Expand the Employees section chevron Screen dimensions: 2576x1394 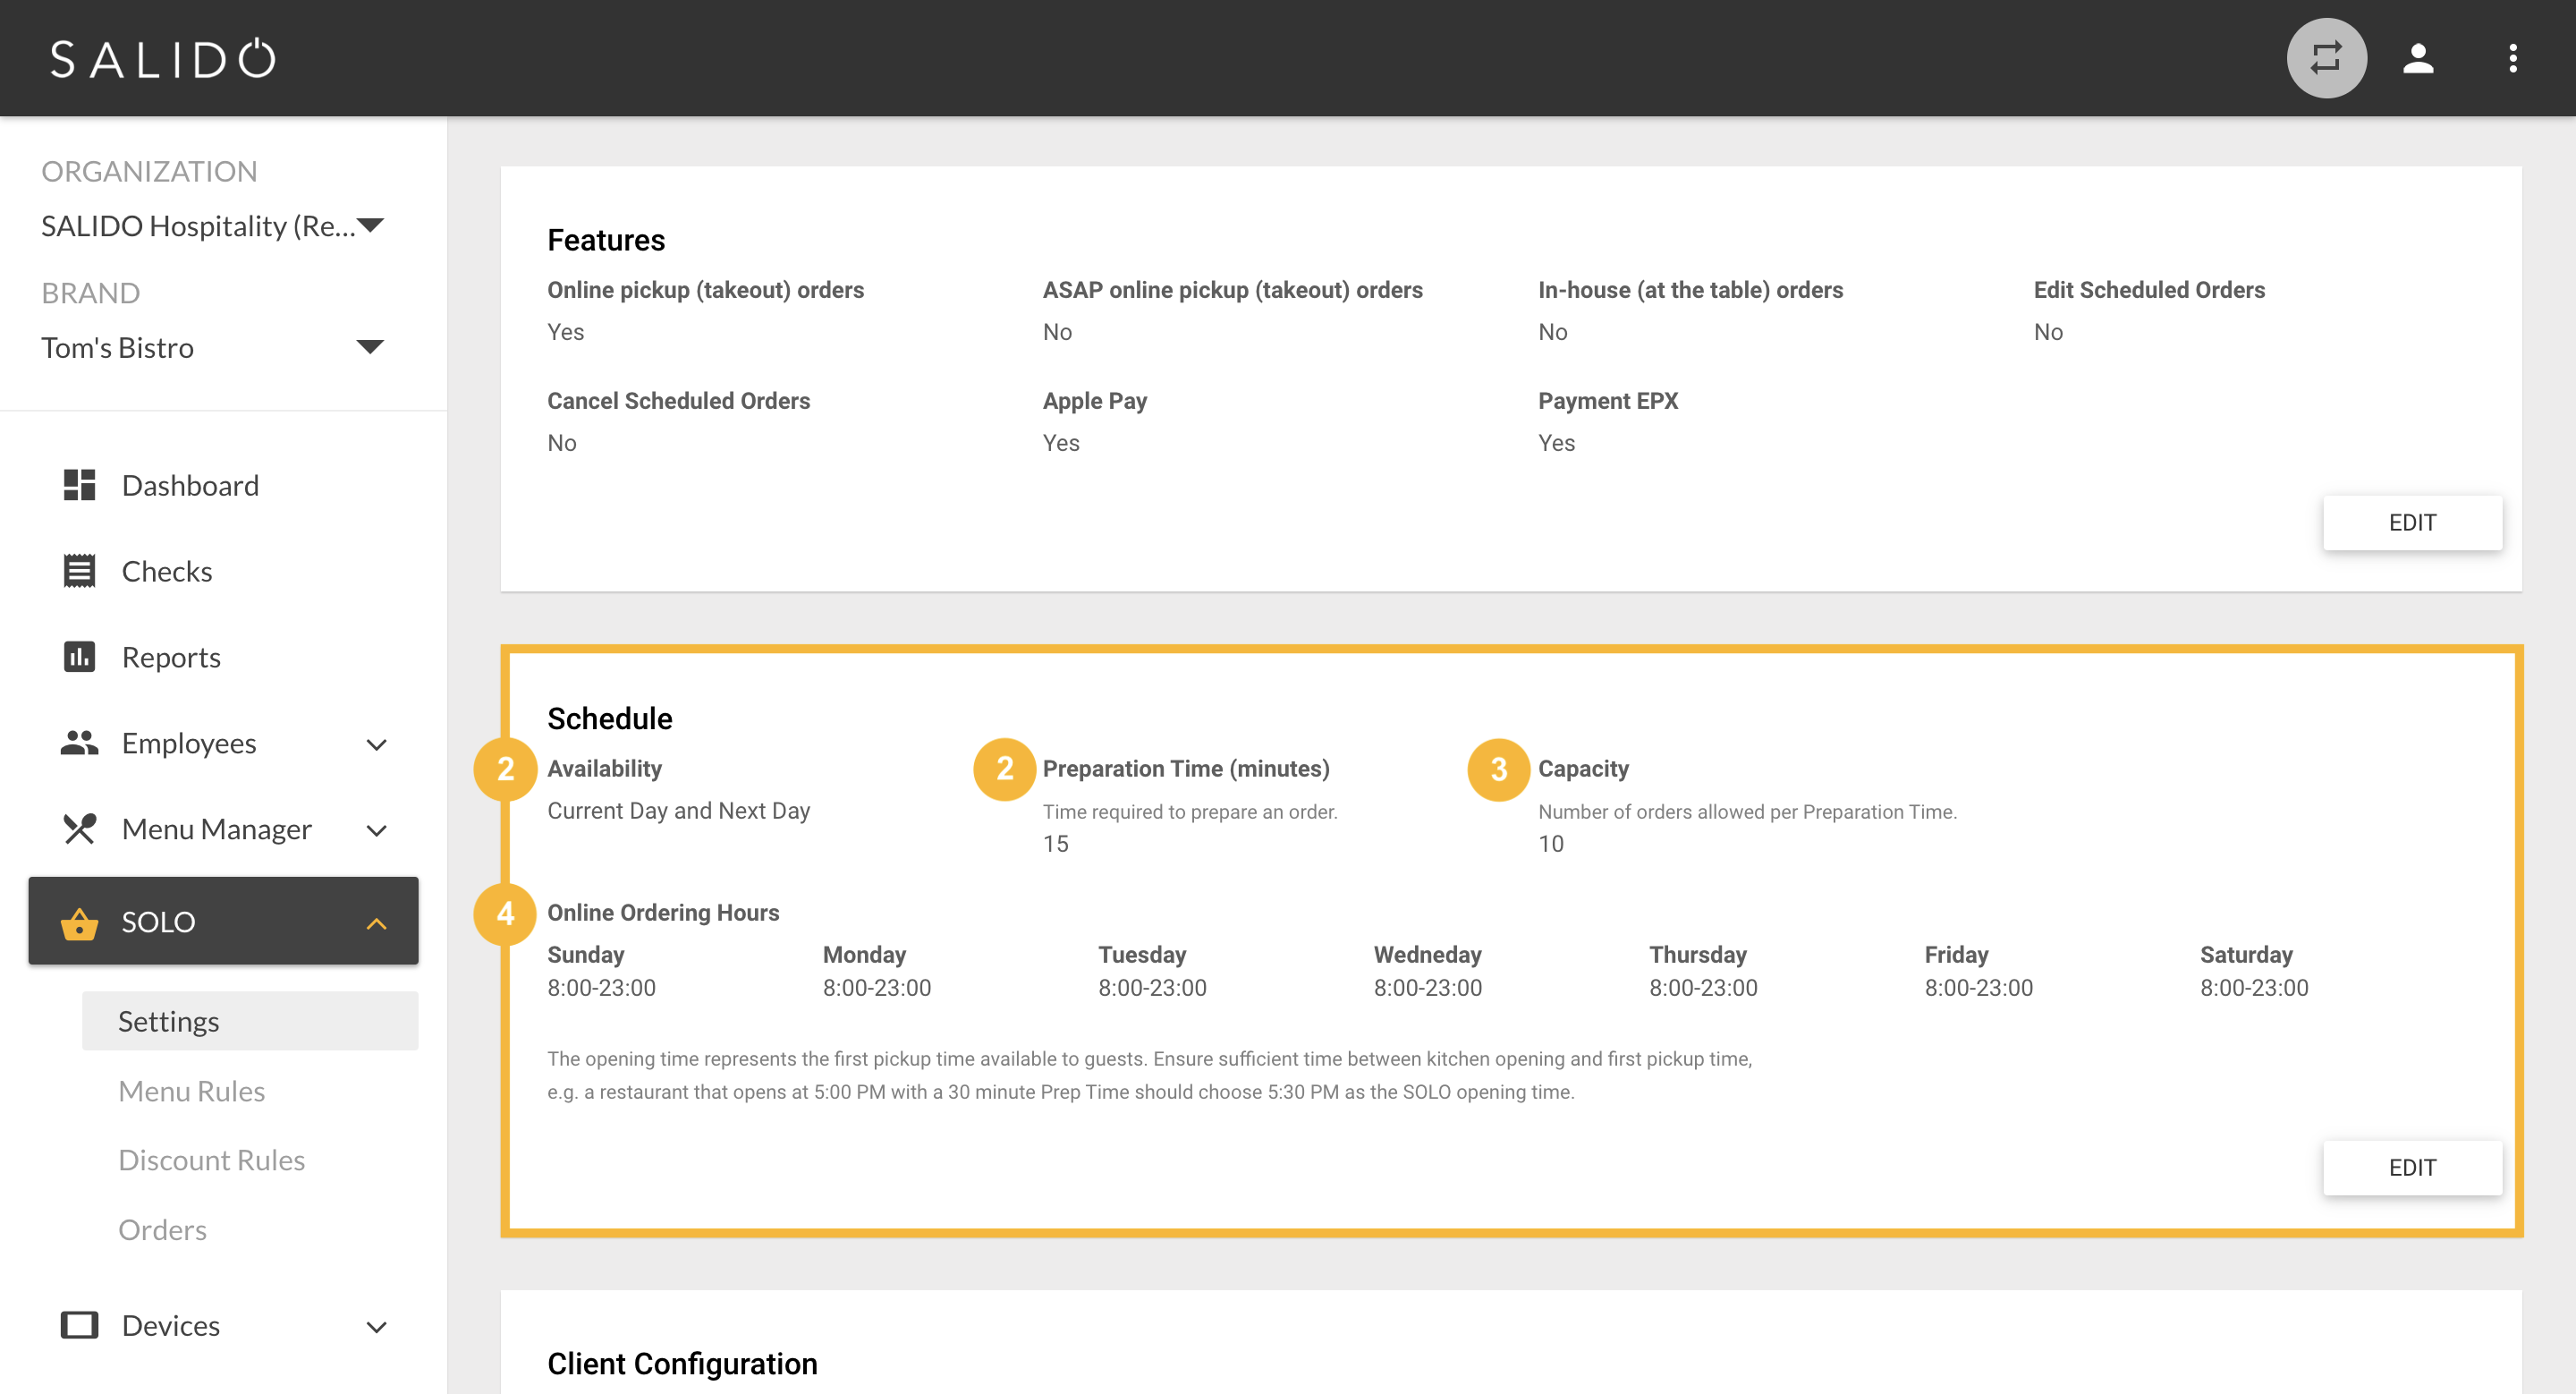tap(376, 744)
